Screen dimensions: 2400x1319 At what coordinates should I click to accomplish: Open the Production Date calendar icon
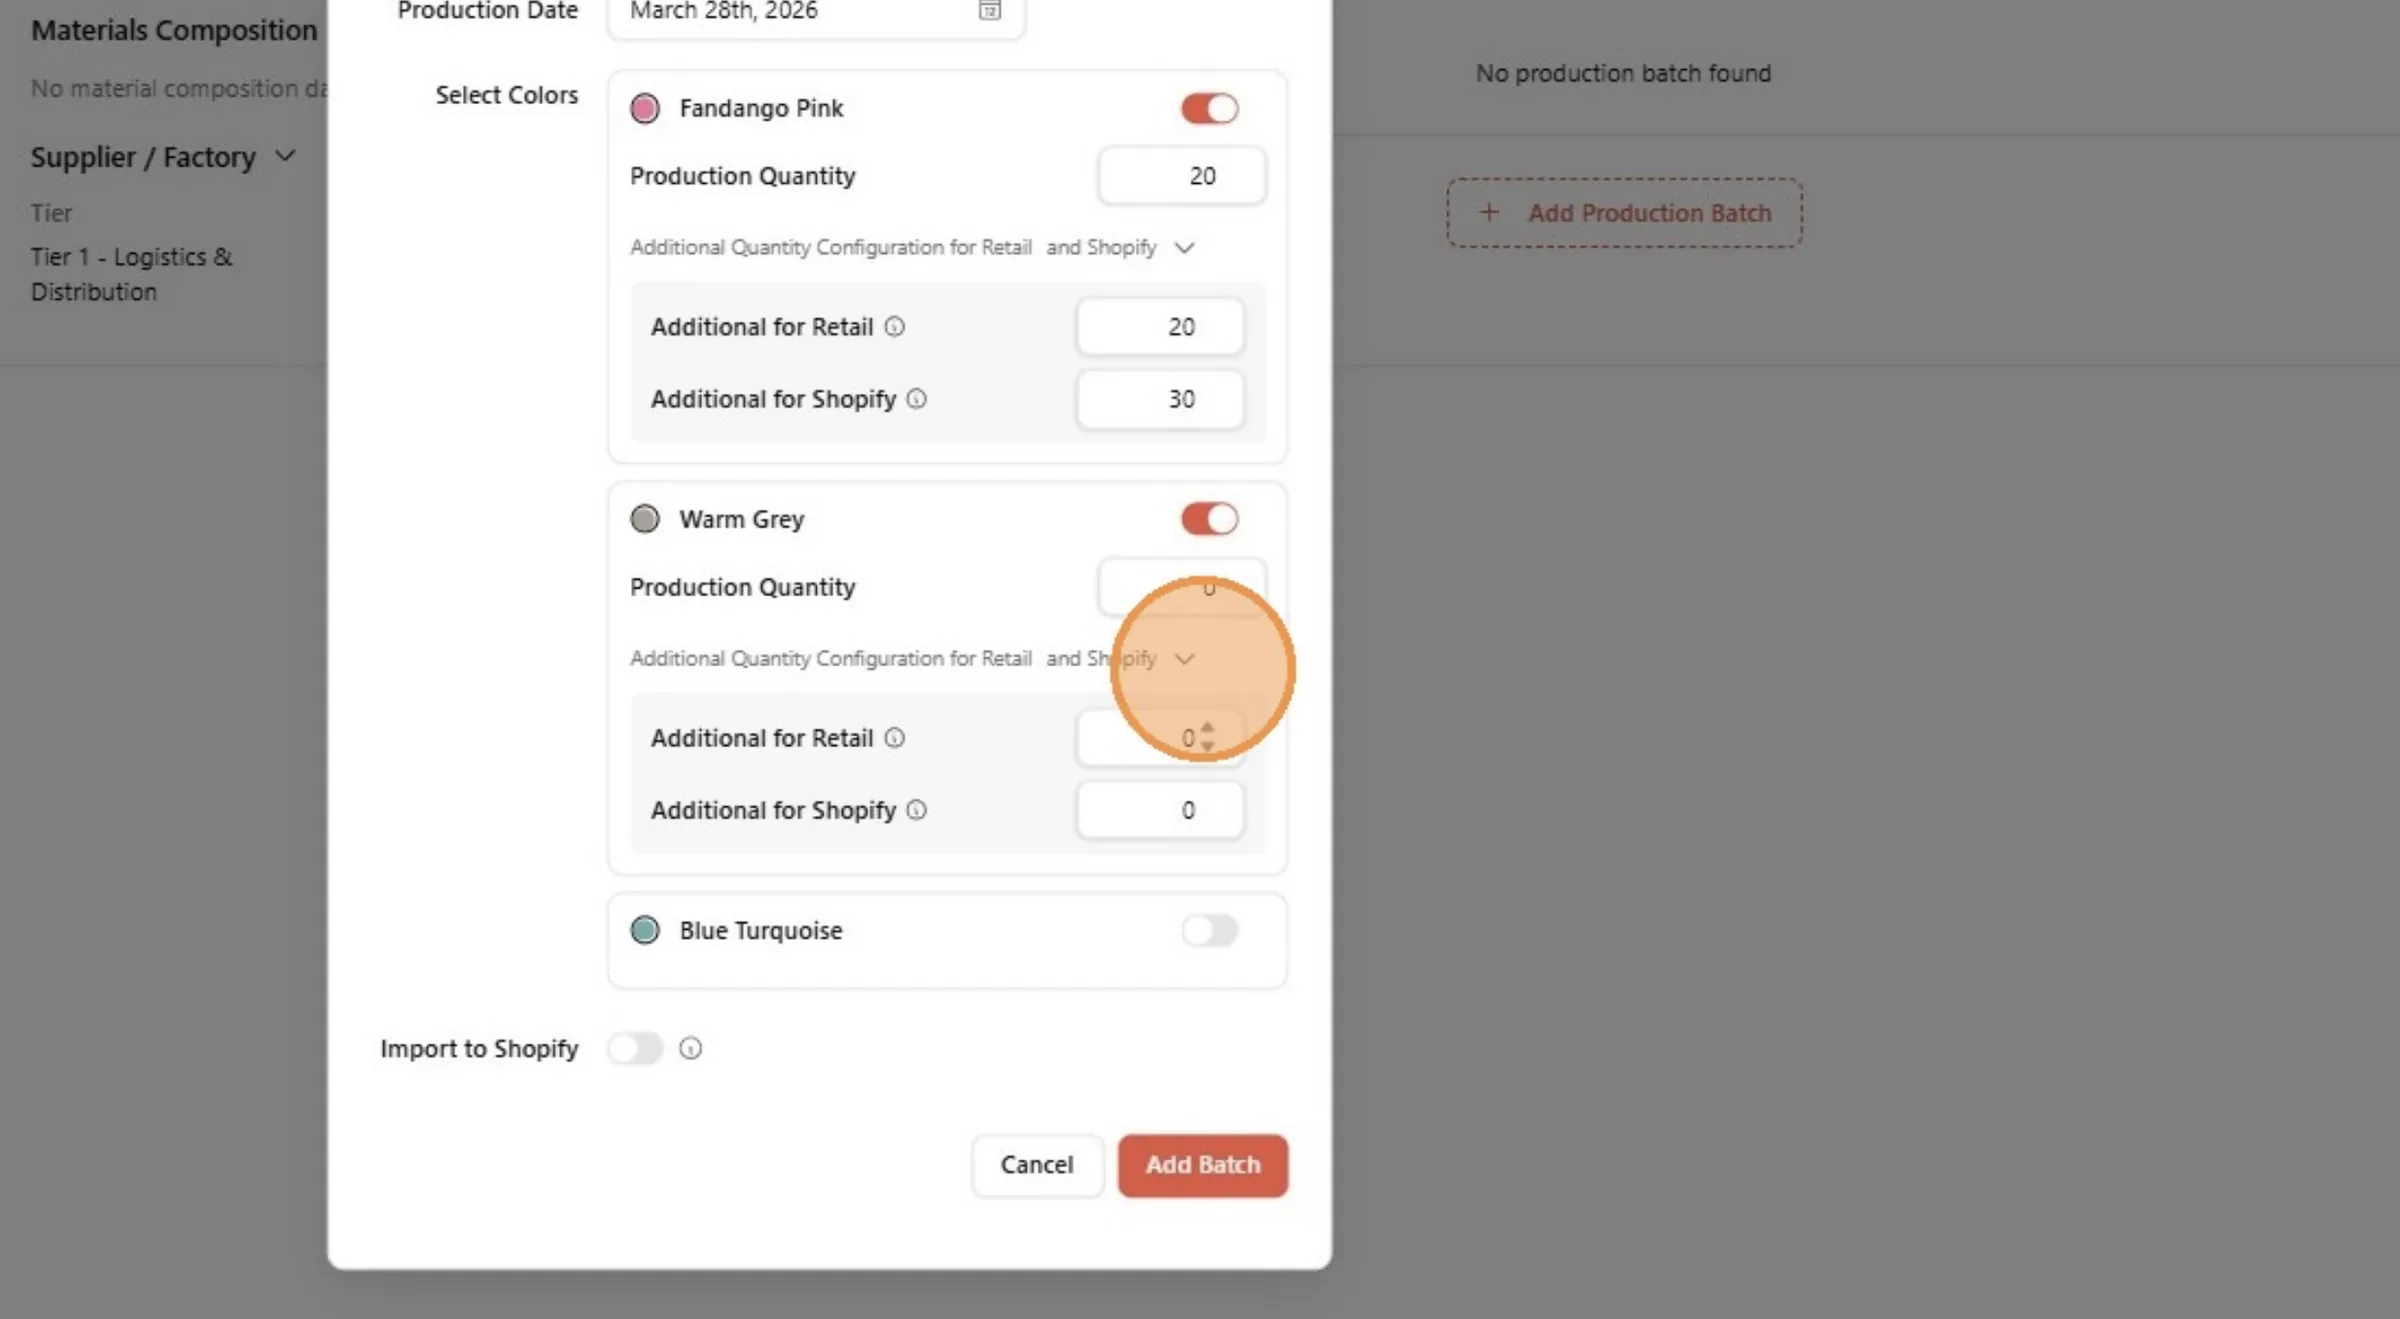coord(989,10)
